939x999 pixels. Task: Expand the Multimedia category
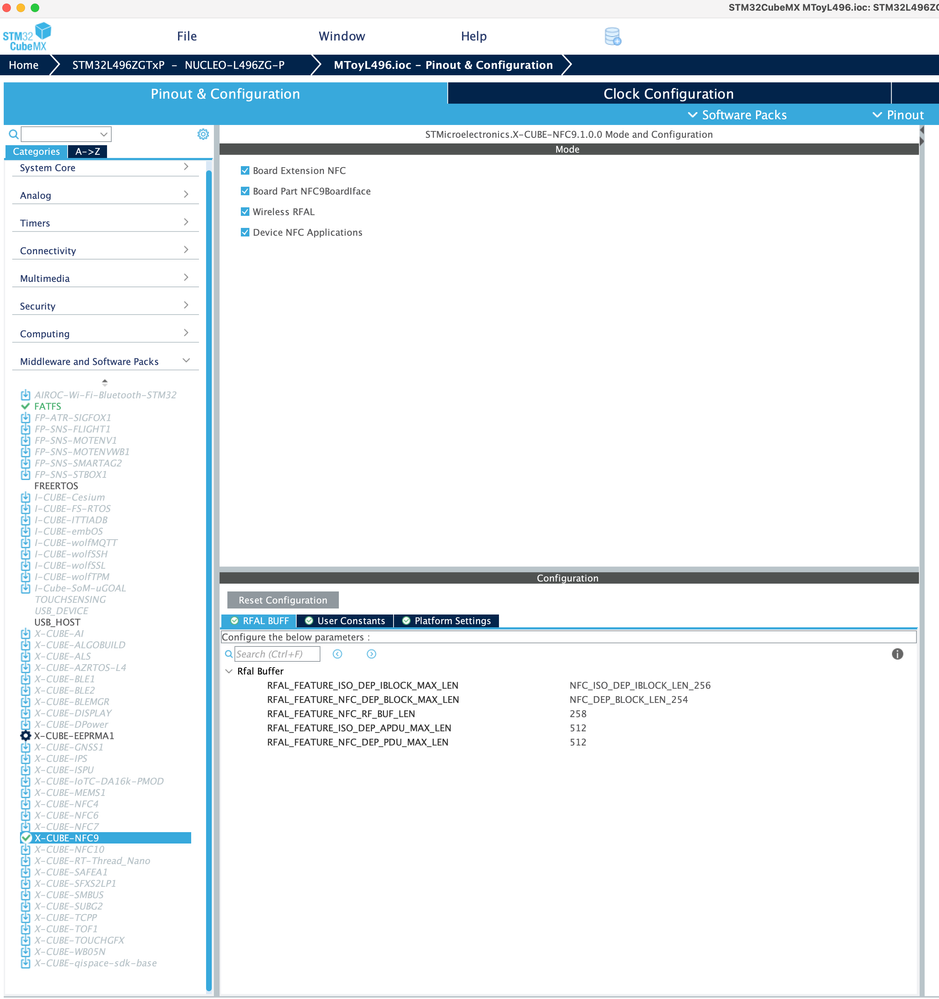[105, 278]
